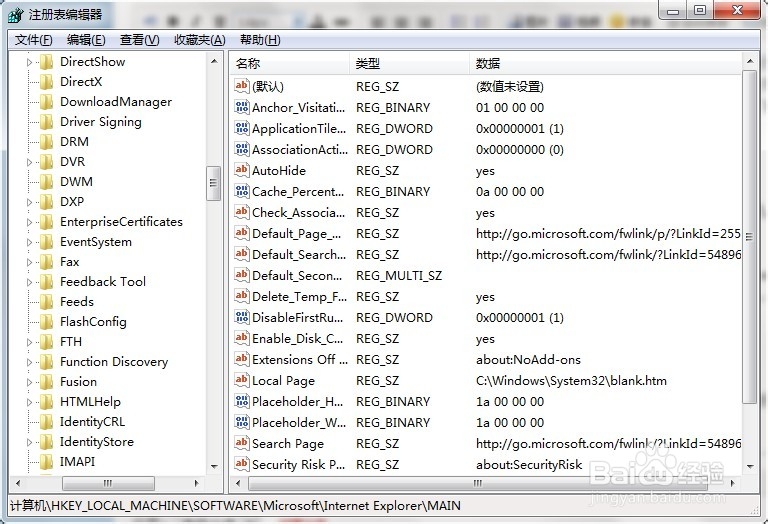The image size is (768, 524).
Task: Open the 编辑(E) menu
Action: pos(86,40)
